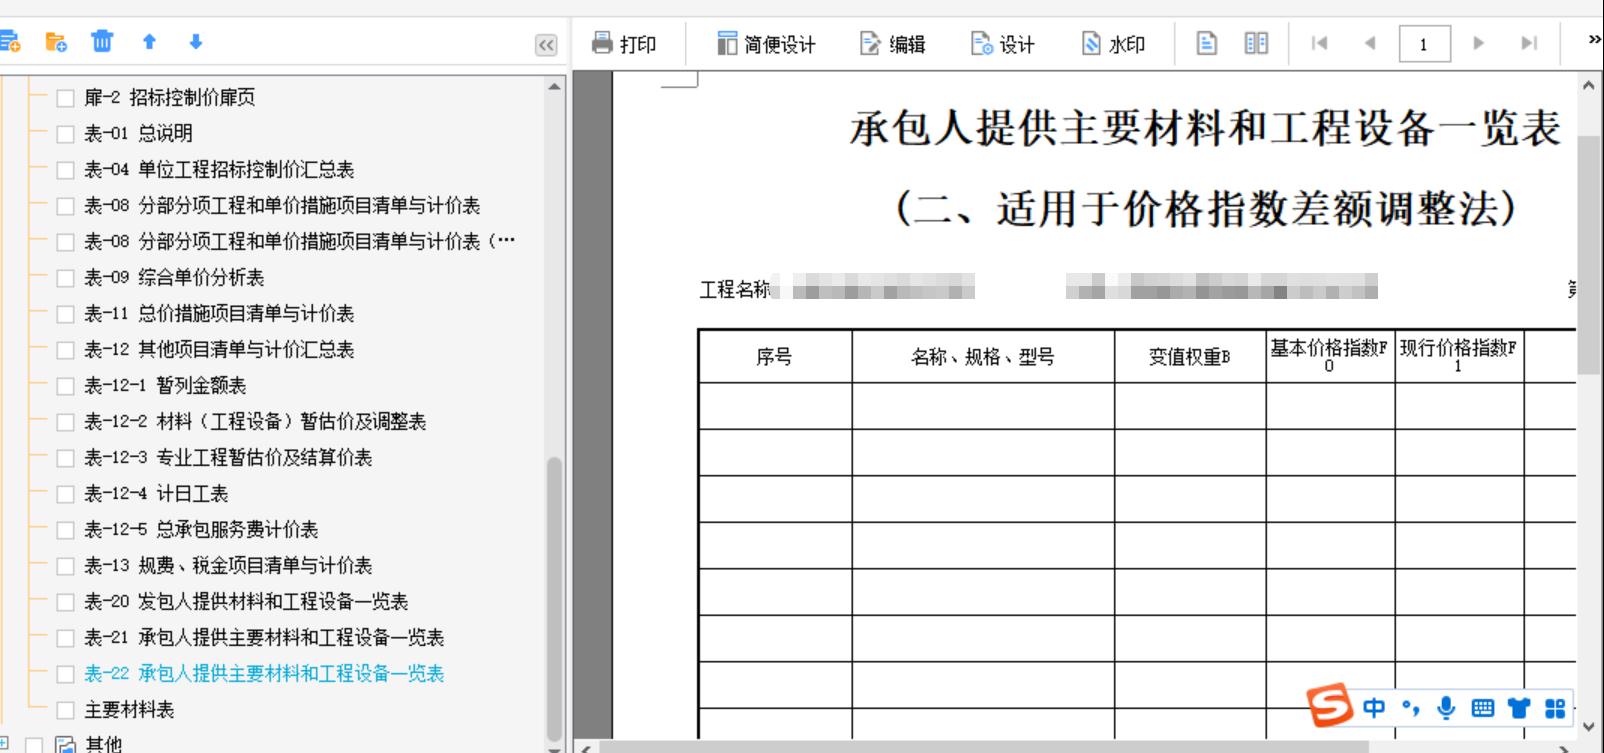Check the 其他 folder checkbox
The height and width of the screenshot is (753, 1604).
34,745
